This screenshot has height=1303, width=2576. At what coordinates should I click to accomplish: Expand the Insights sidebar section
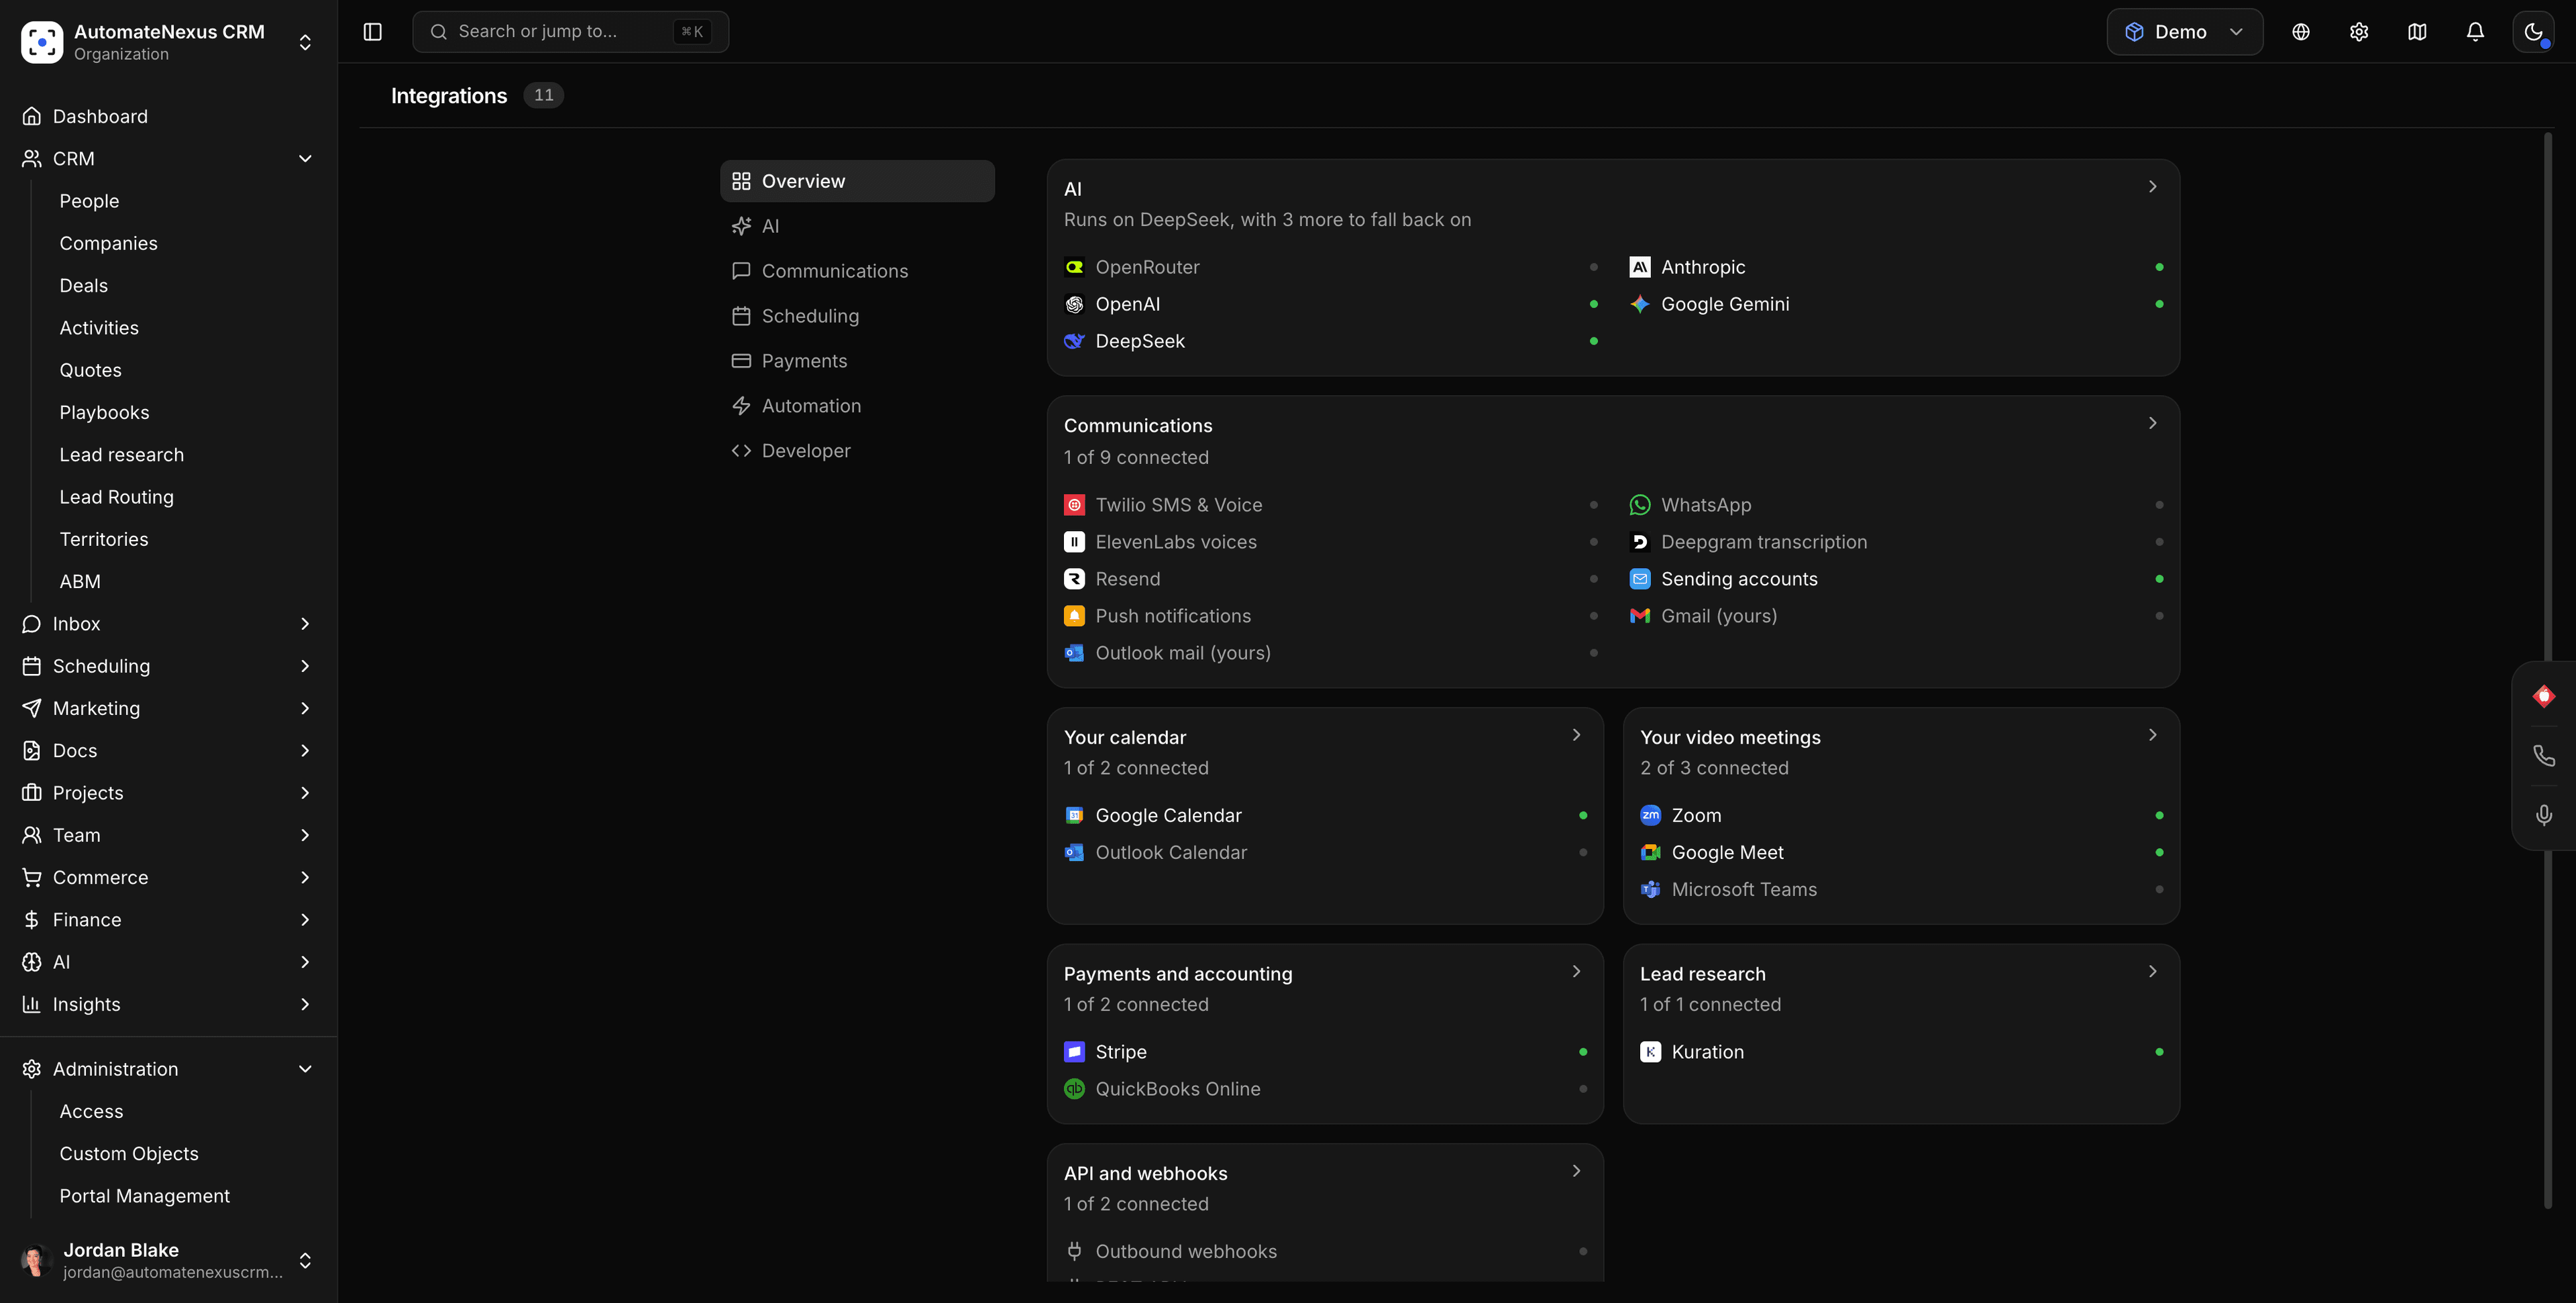point(305,1004)
